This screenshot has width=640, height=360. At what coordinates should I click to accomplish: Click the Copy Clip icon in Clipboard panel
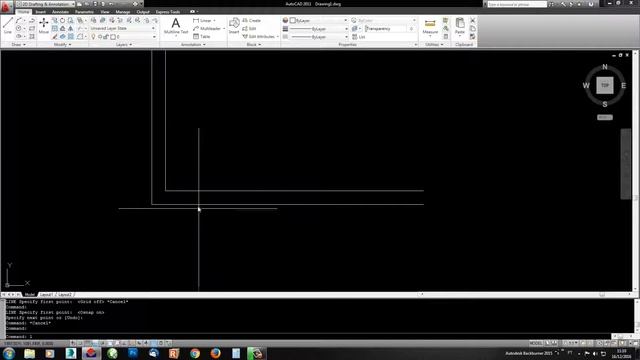[x=473, y=28]
